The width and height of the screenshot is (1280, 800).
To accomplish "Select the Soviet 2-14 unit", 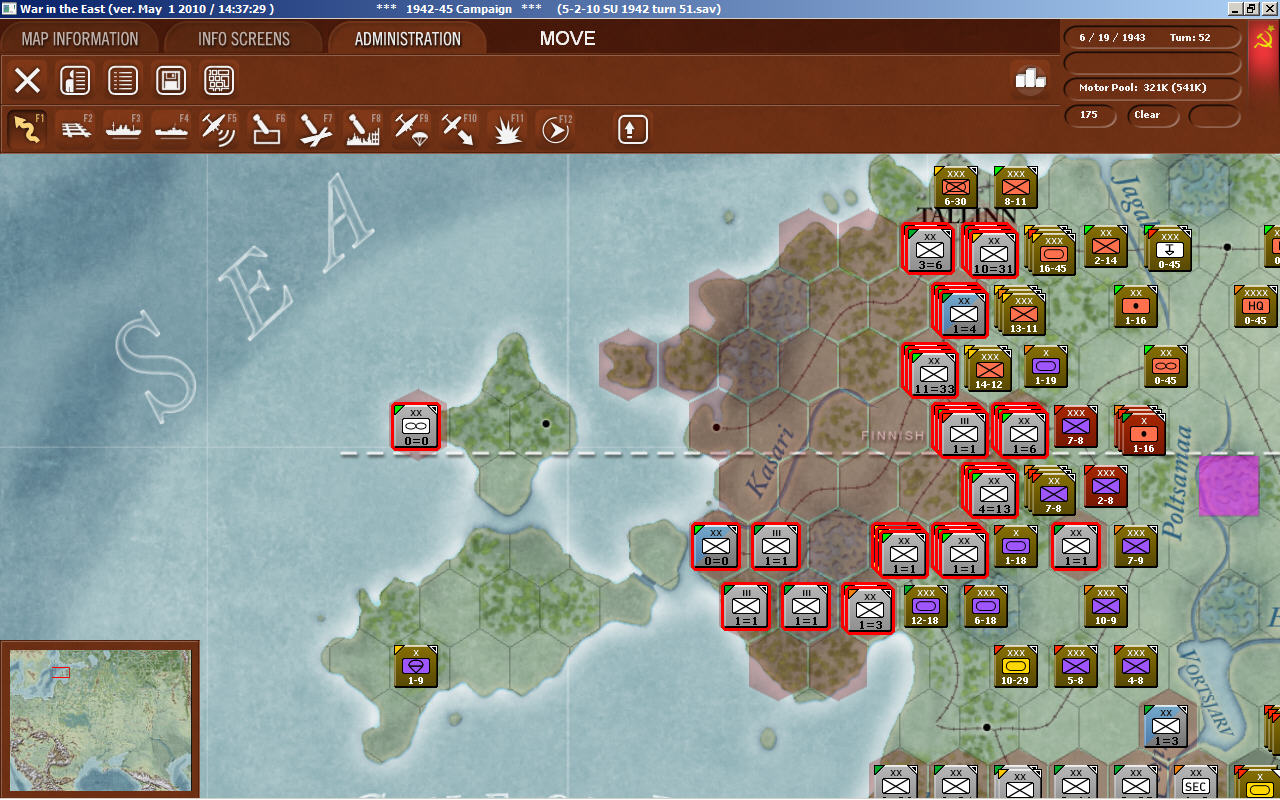I will 1105,247.
